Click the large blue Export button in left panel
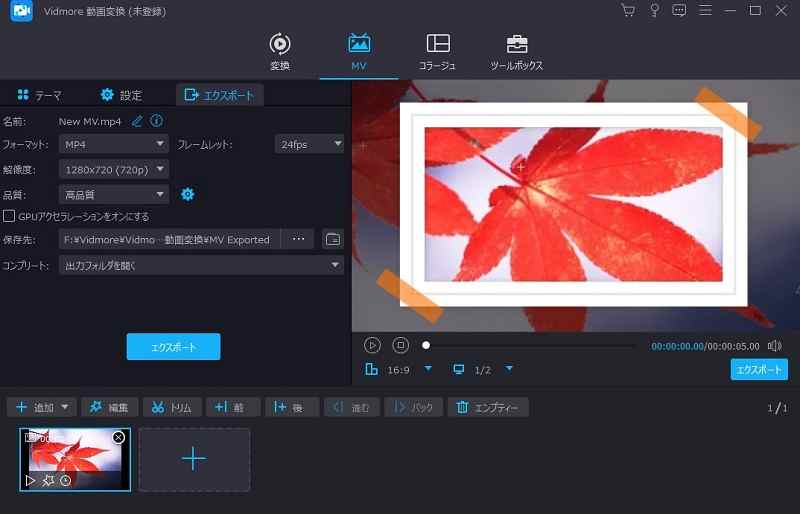This screenshot has width=800, height=514. [x=173, y=347]
